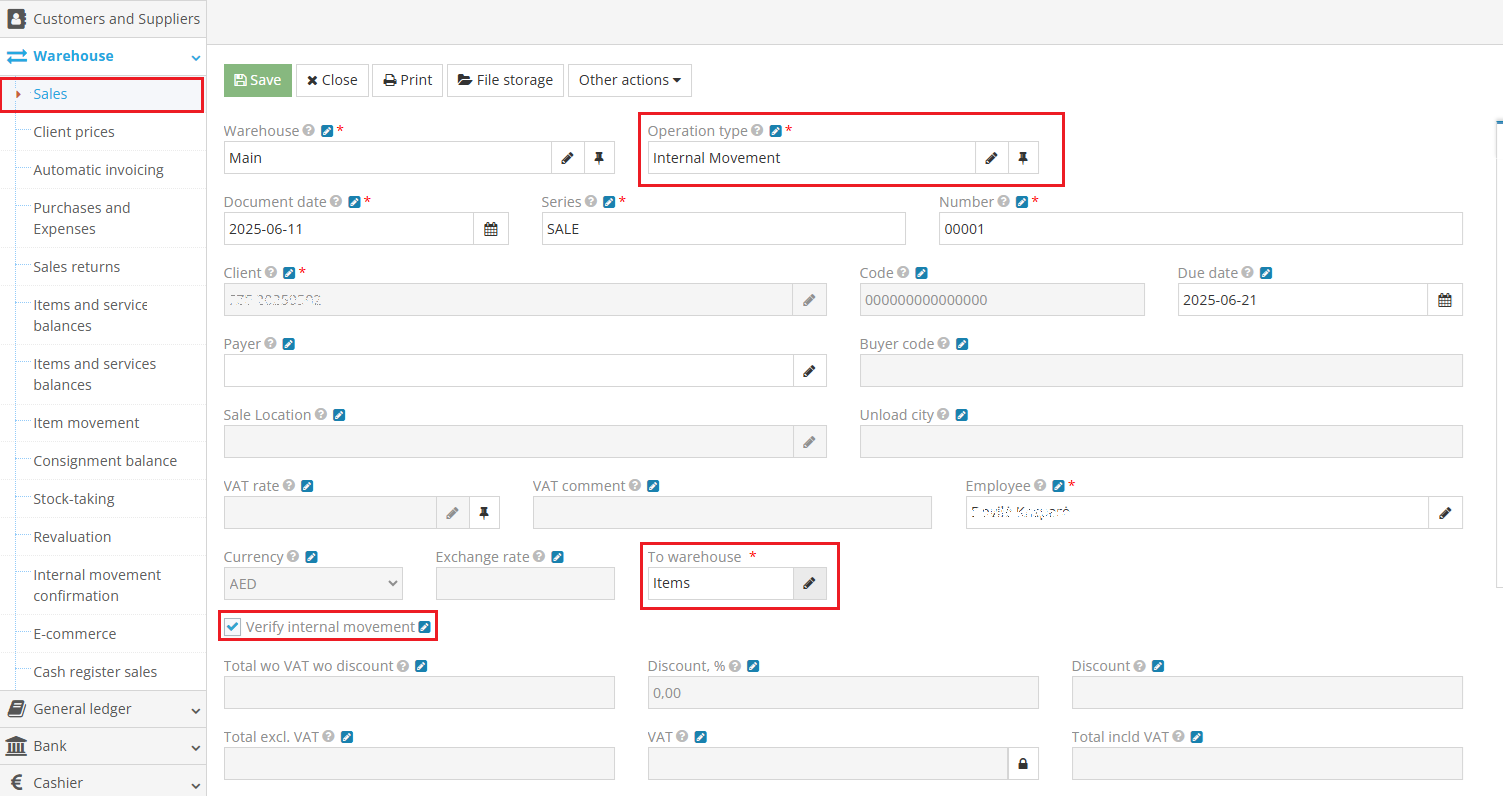
Task: Uncheck Verify internal movement
Action: 232,626
